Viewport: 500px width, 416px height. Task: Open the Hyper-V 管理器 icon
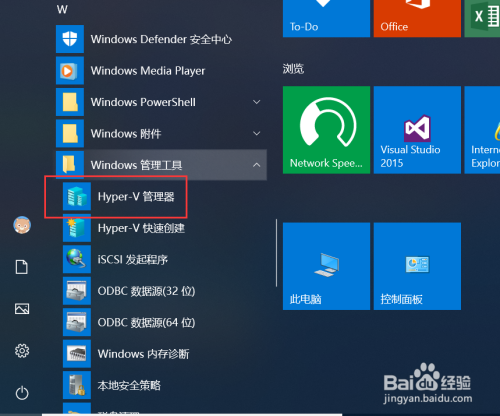tap(77, 196)
